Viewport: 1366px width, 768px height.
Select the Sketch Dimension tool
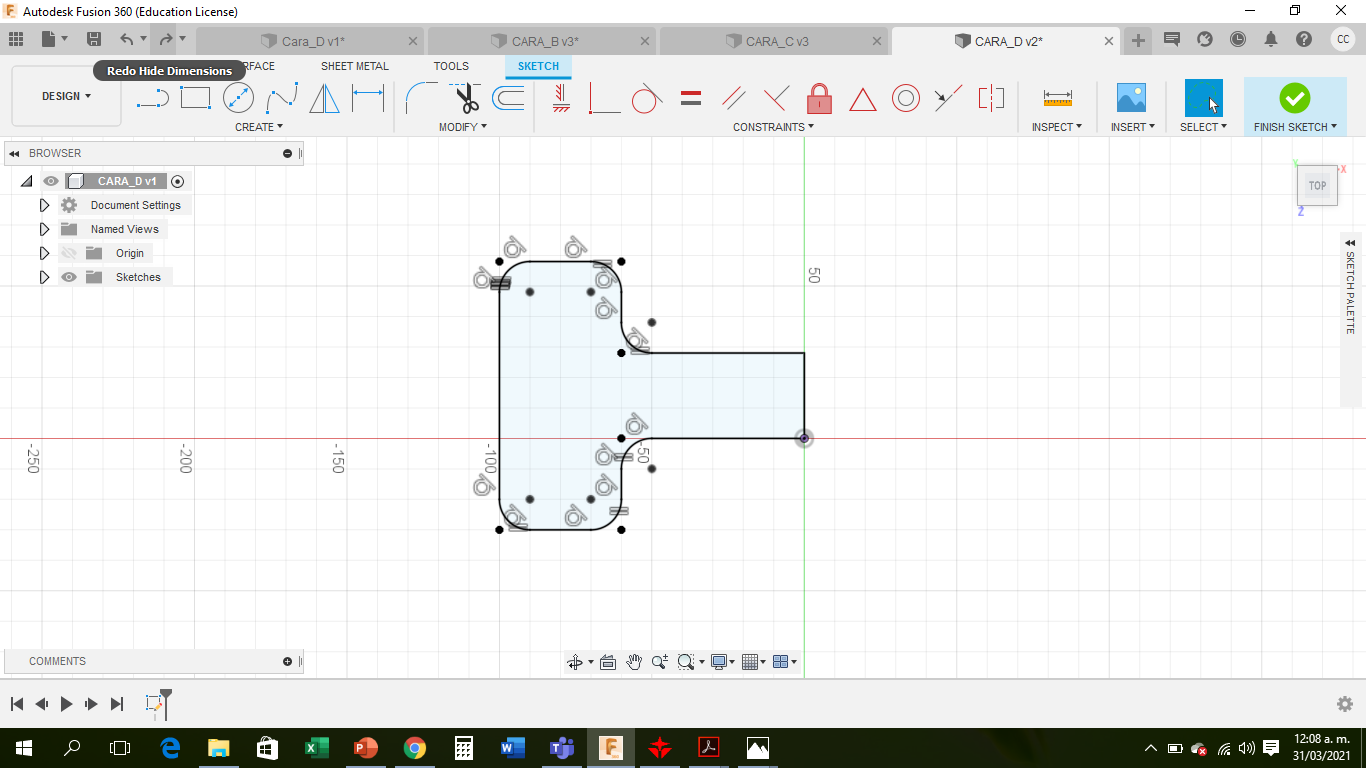tap(368, 98)
